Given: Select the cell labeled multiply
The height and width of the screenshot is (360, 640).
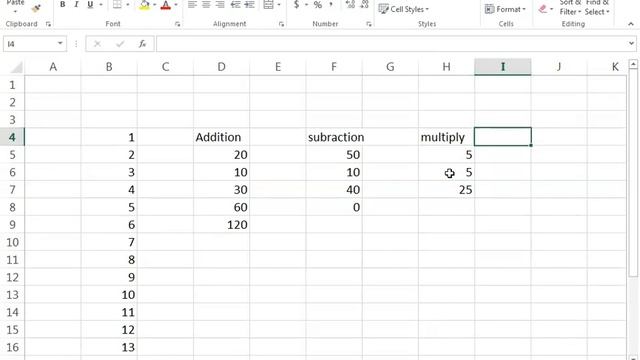Looking at the screenshot, I should pos(447,137).
